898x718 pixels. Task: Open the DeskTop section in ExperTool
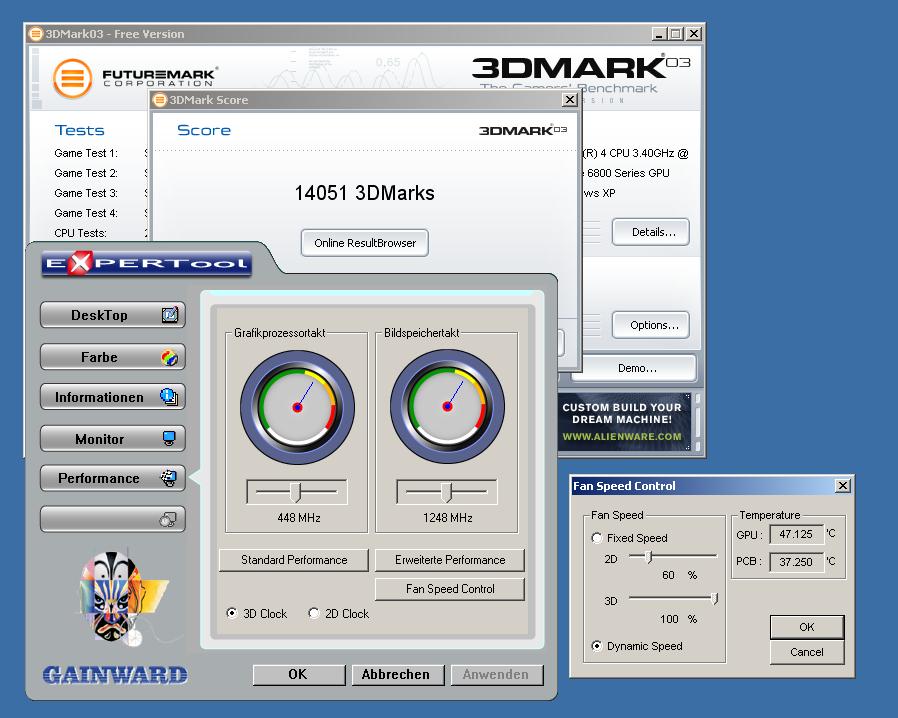(x=113, y=315)
